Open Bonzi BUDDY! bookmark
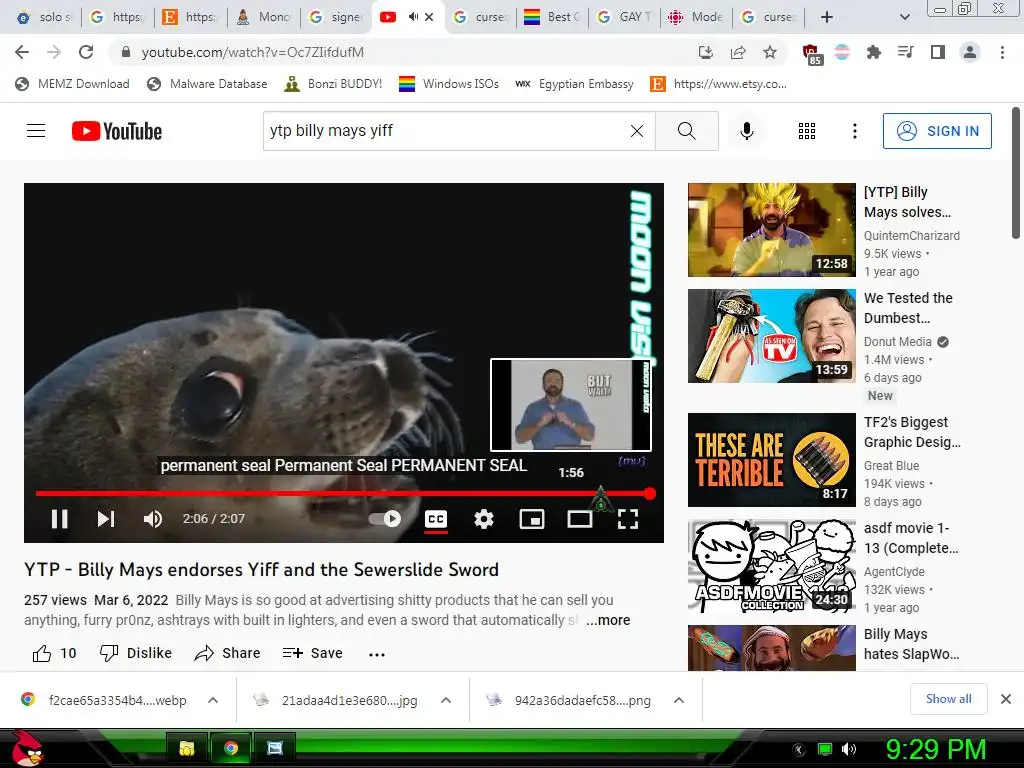 point(333,84)
